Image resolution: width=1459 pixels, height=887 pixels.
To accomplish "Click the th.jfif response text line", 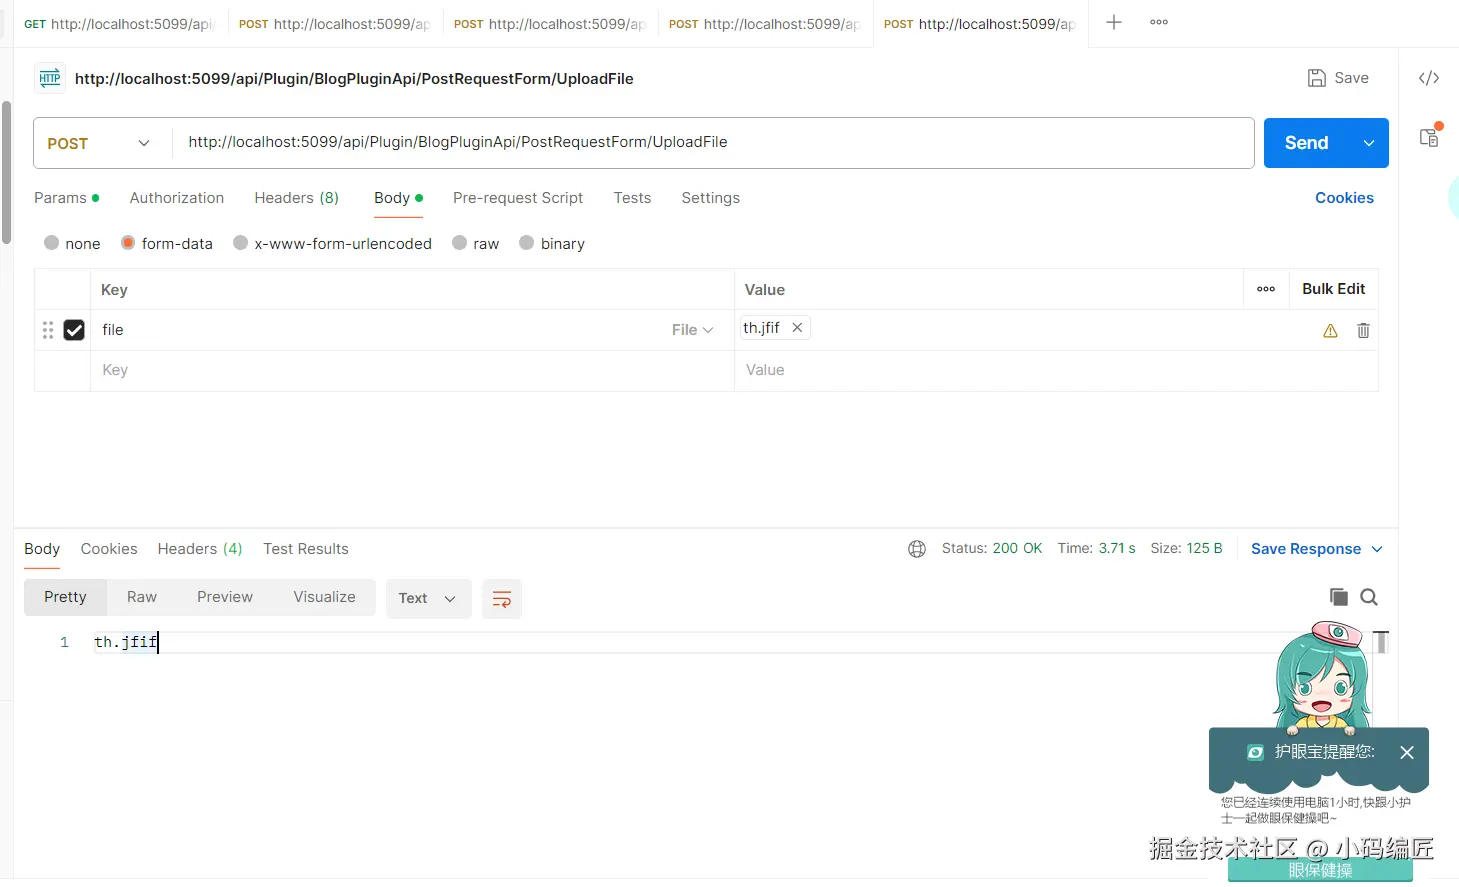I will pos(126,642).
